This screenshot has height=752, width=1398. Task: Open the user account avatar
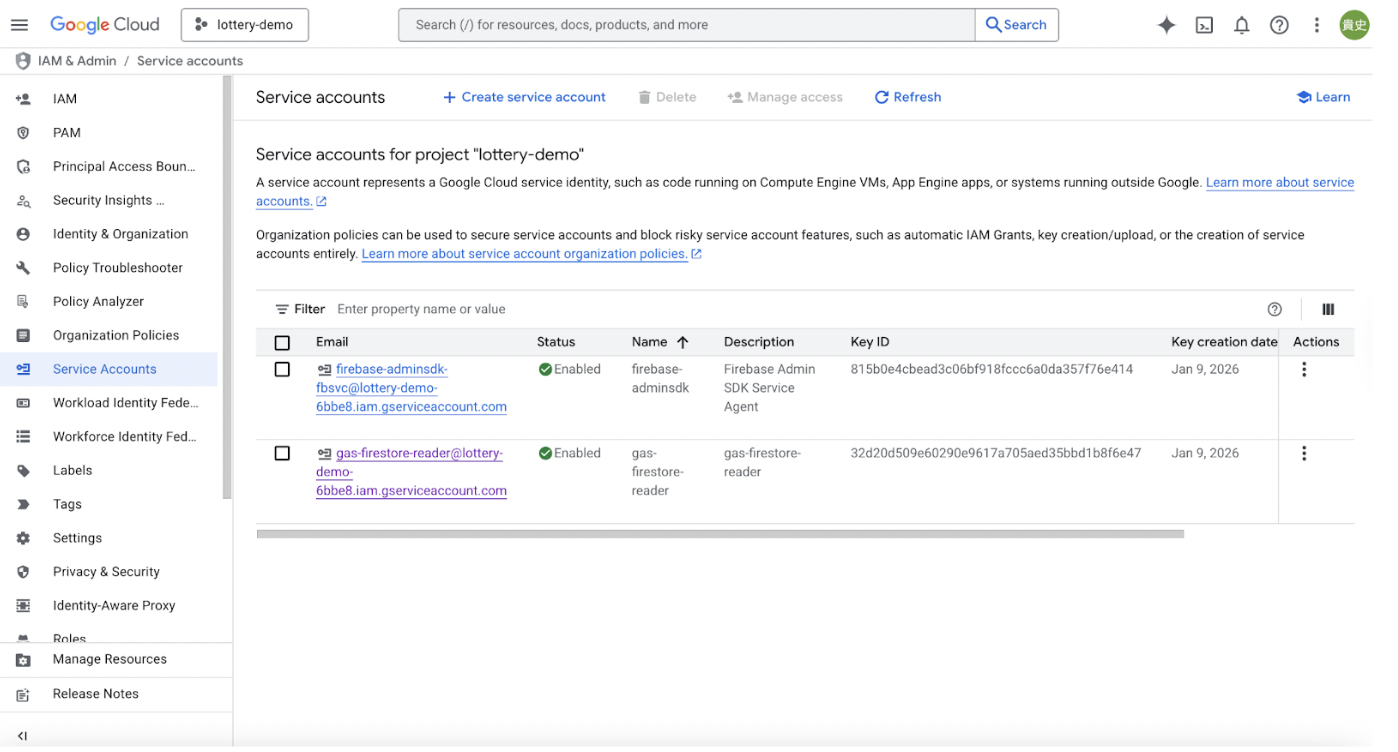[1354, 25]
